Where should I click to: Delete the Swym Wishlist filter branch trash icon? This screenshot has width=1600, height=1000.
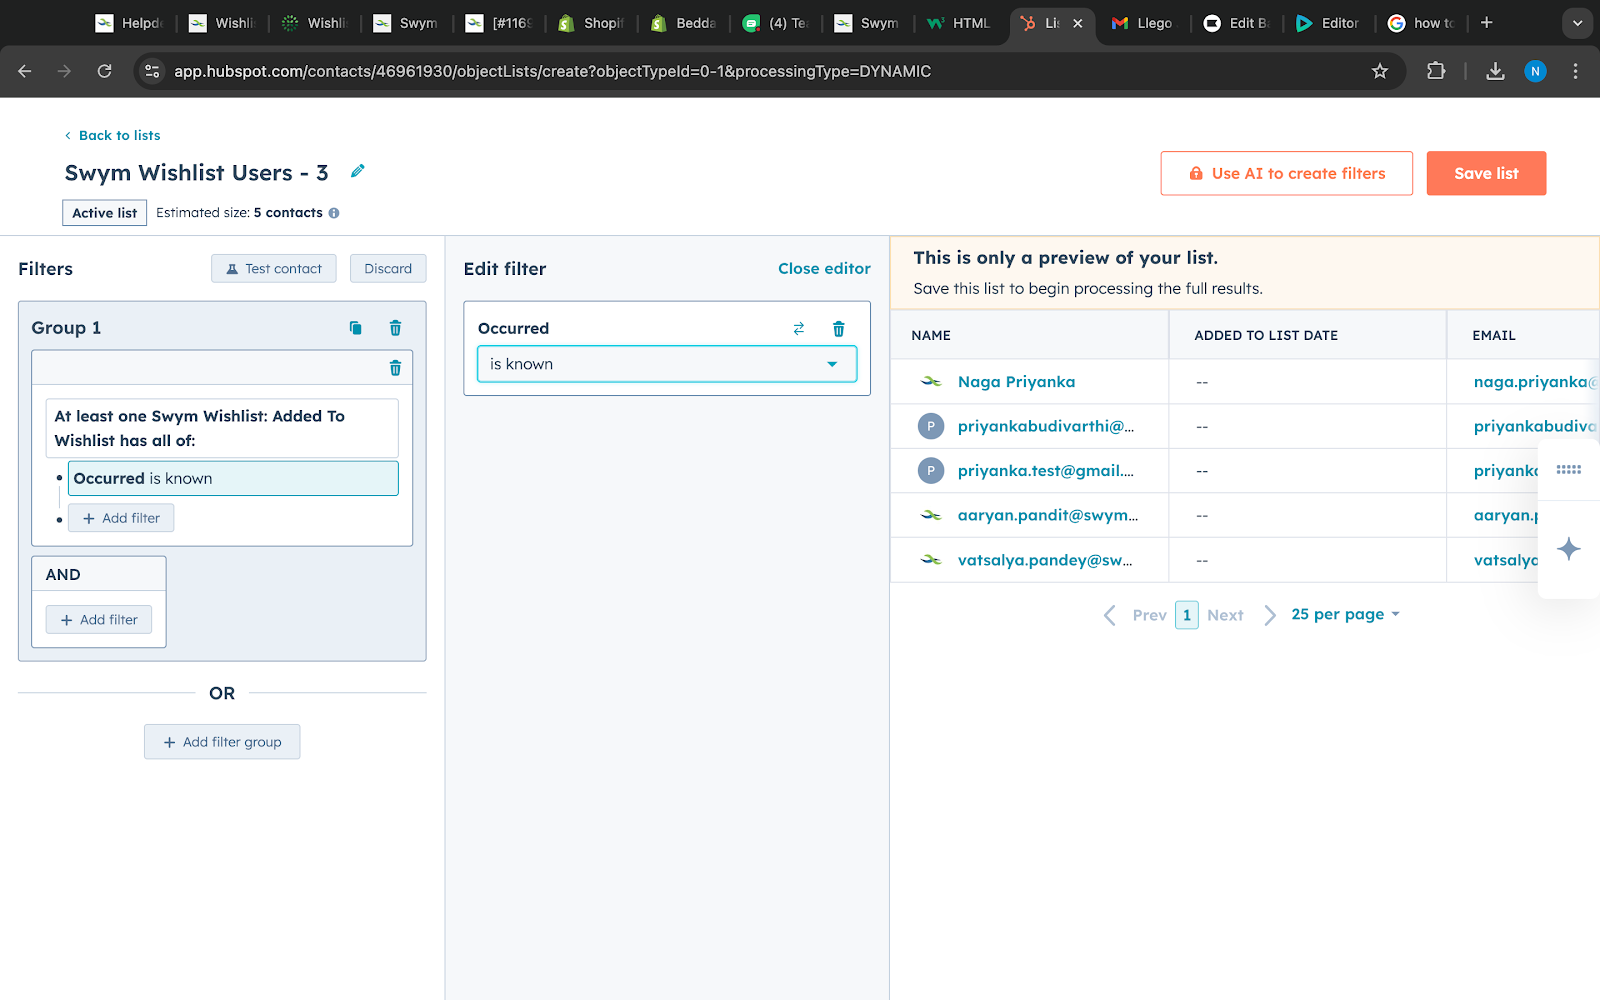click(395, 368)
